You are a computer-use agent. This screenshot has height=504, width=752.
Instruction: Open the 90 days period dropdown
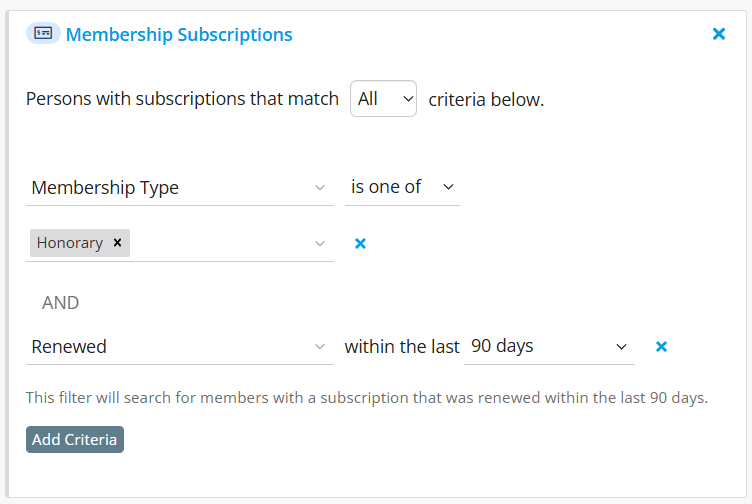(x=549, y=346)
